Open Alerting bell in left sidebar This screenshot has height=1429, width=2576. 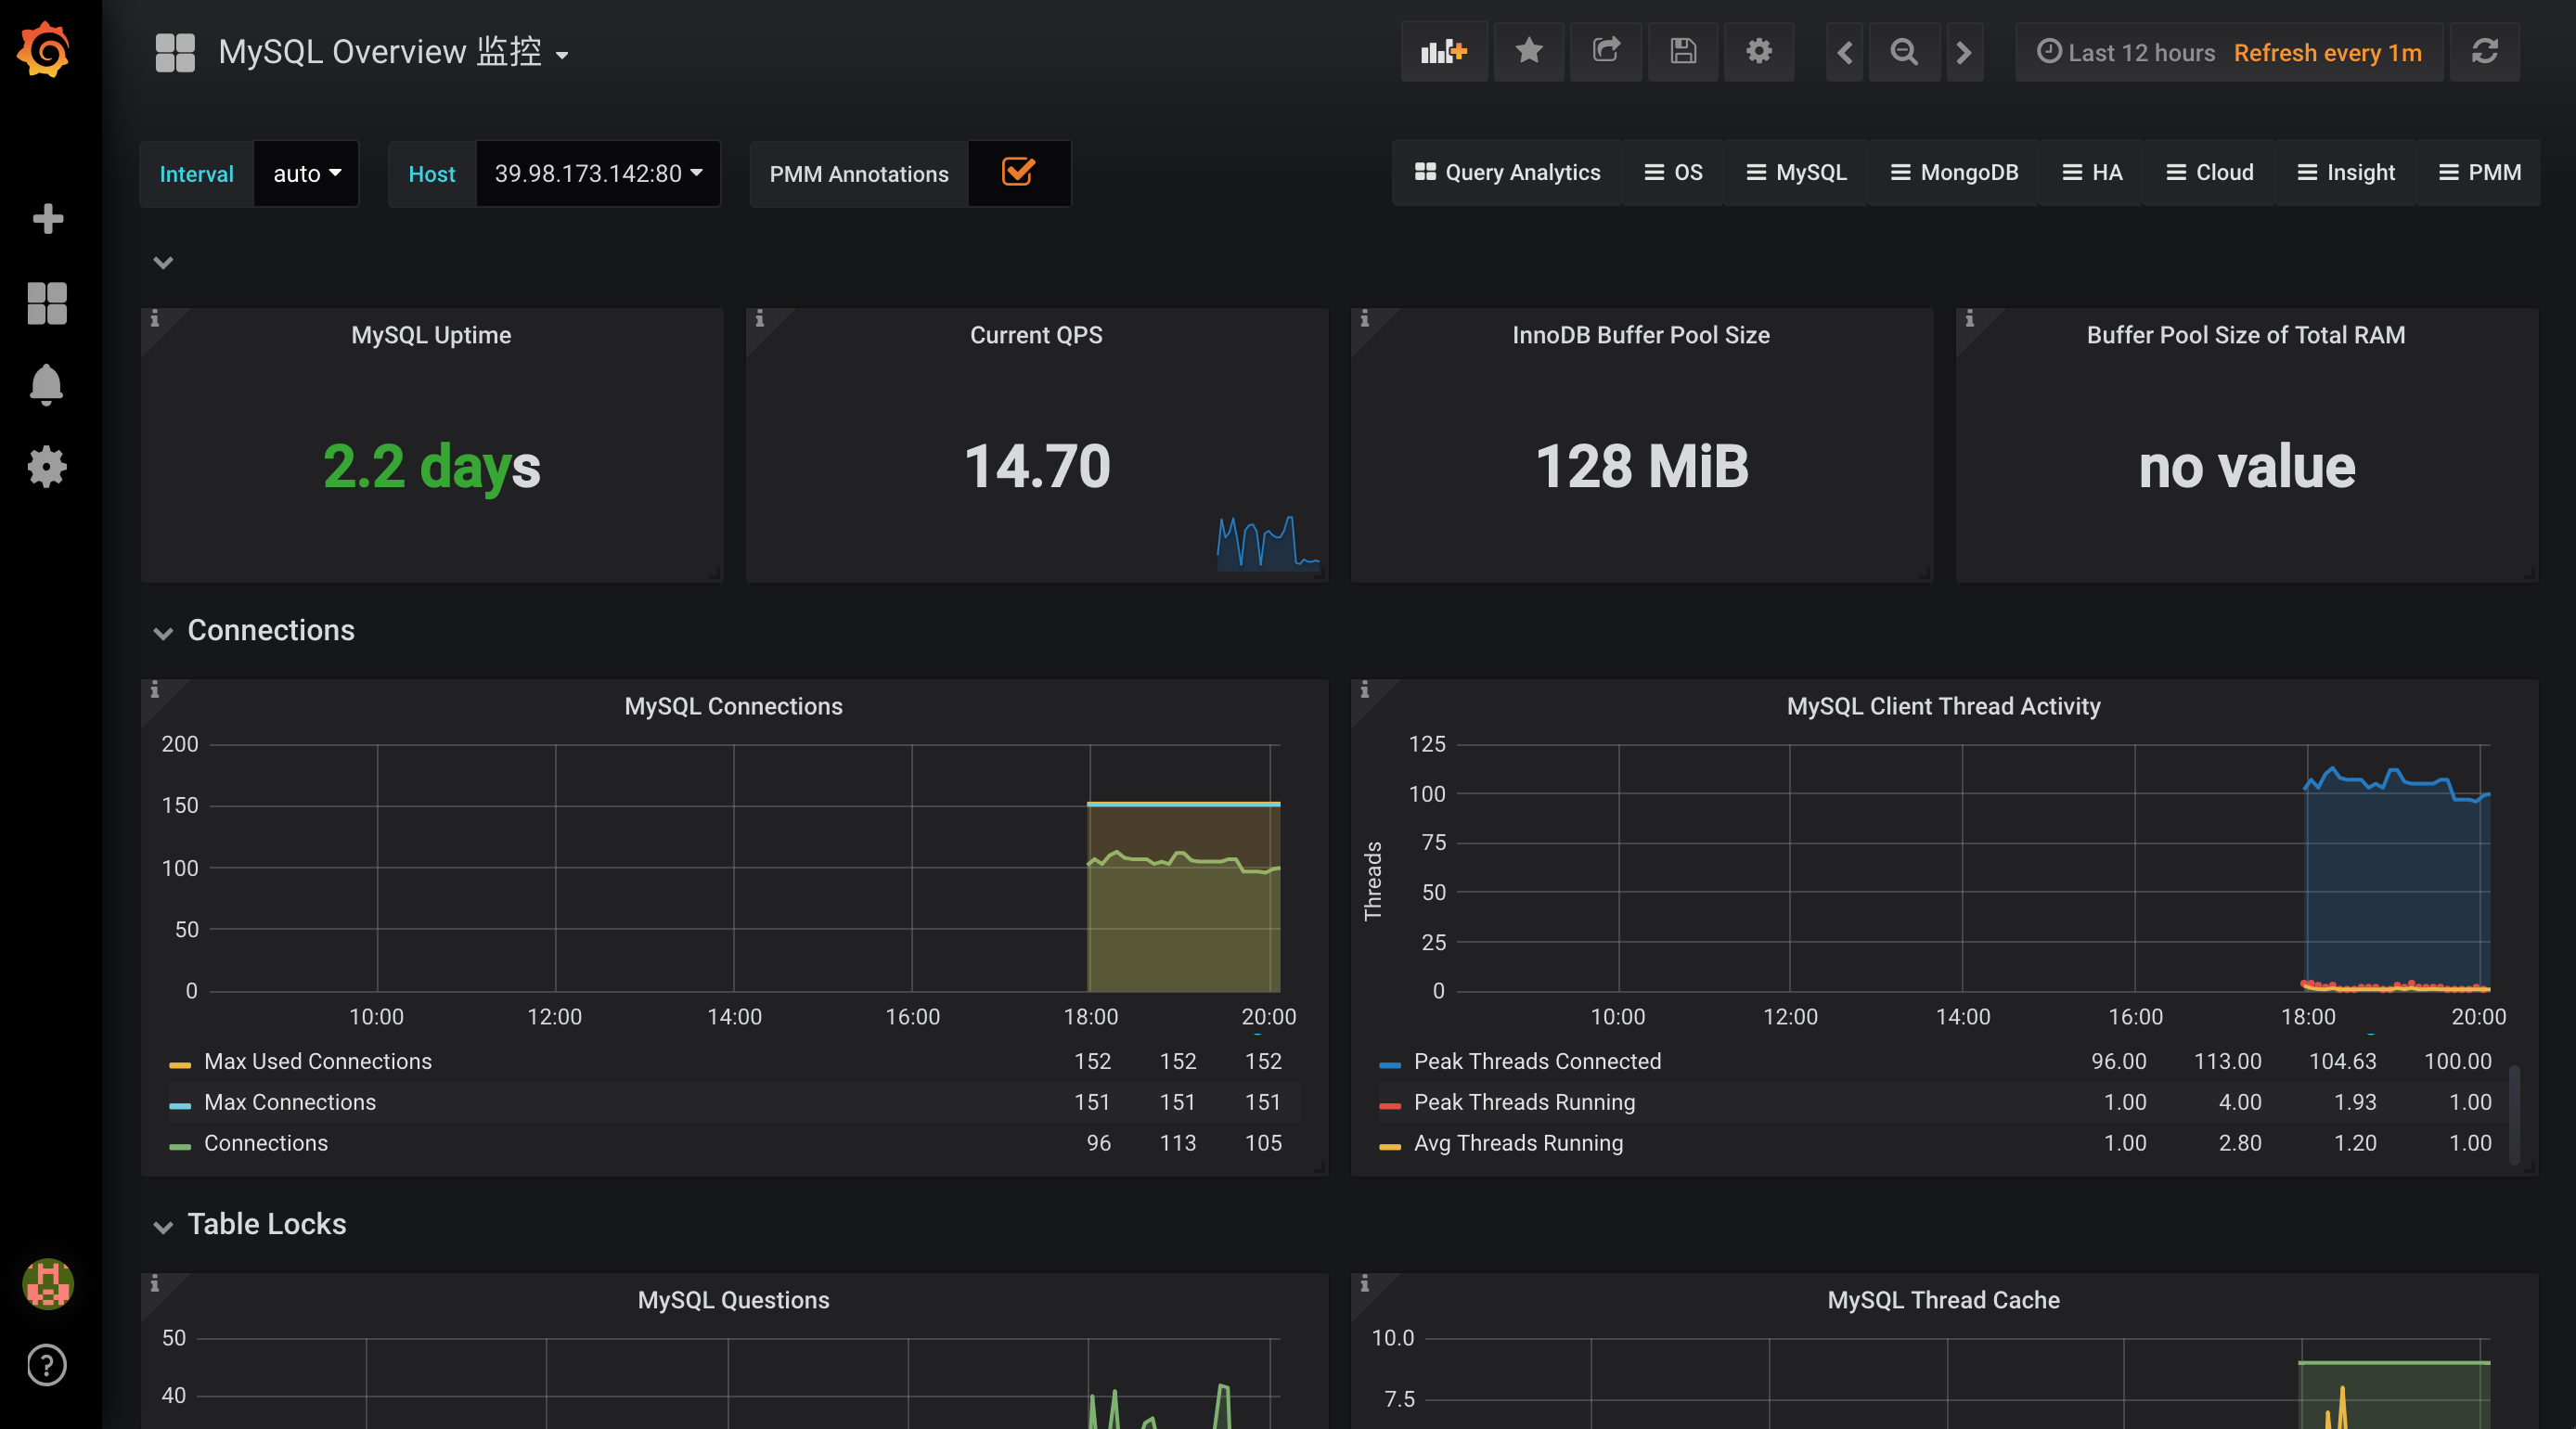click(46, 385)
